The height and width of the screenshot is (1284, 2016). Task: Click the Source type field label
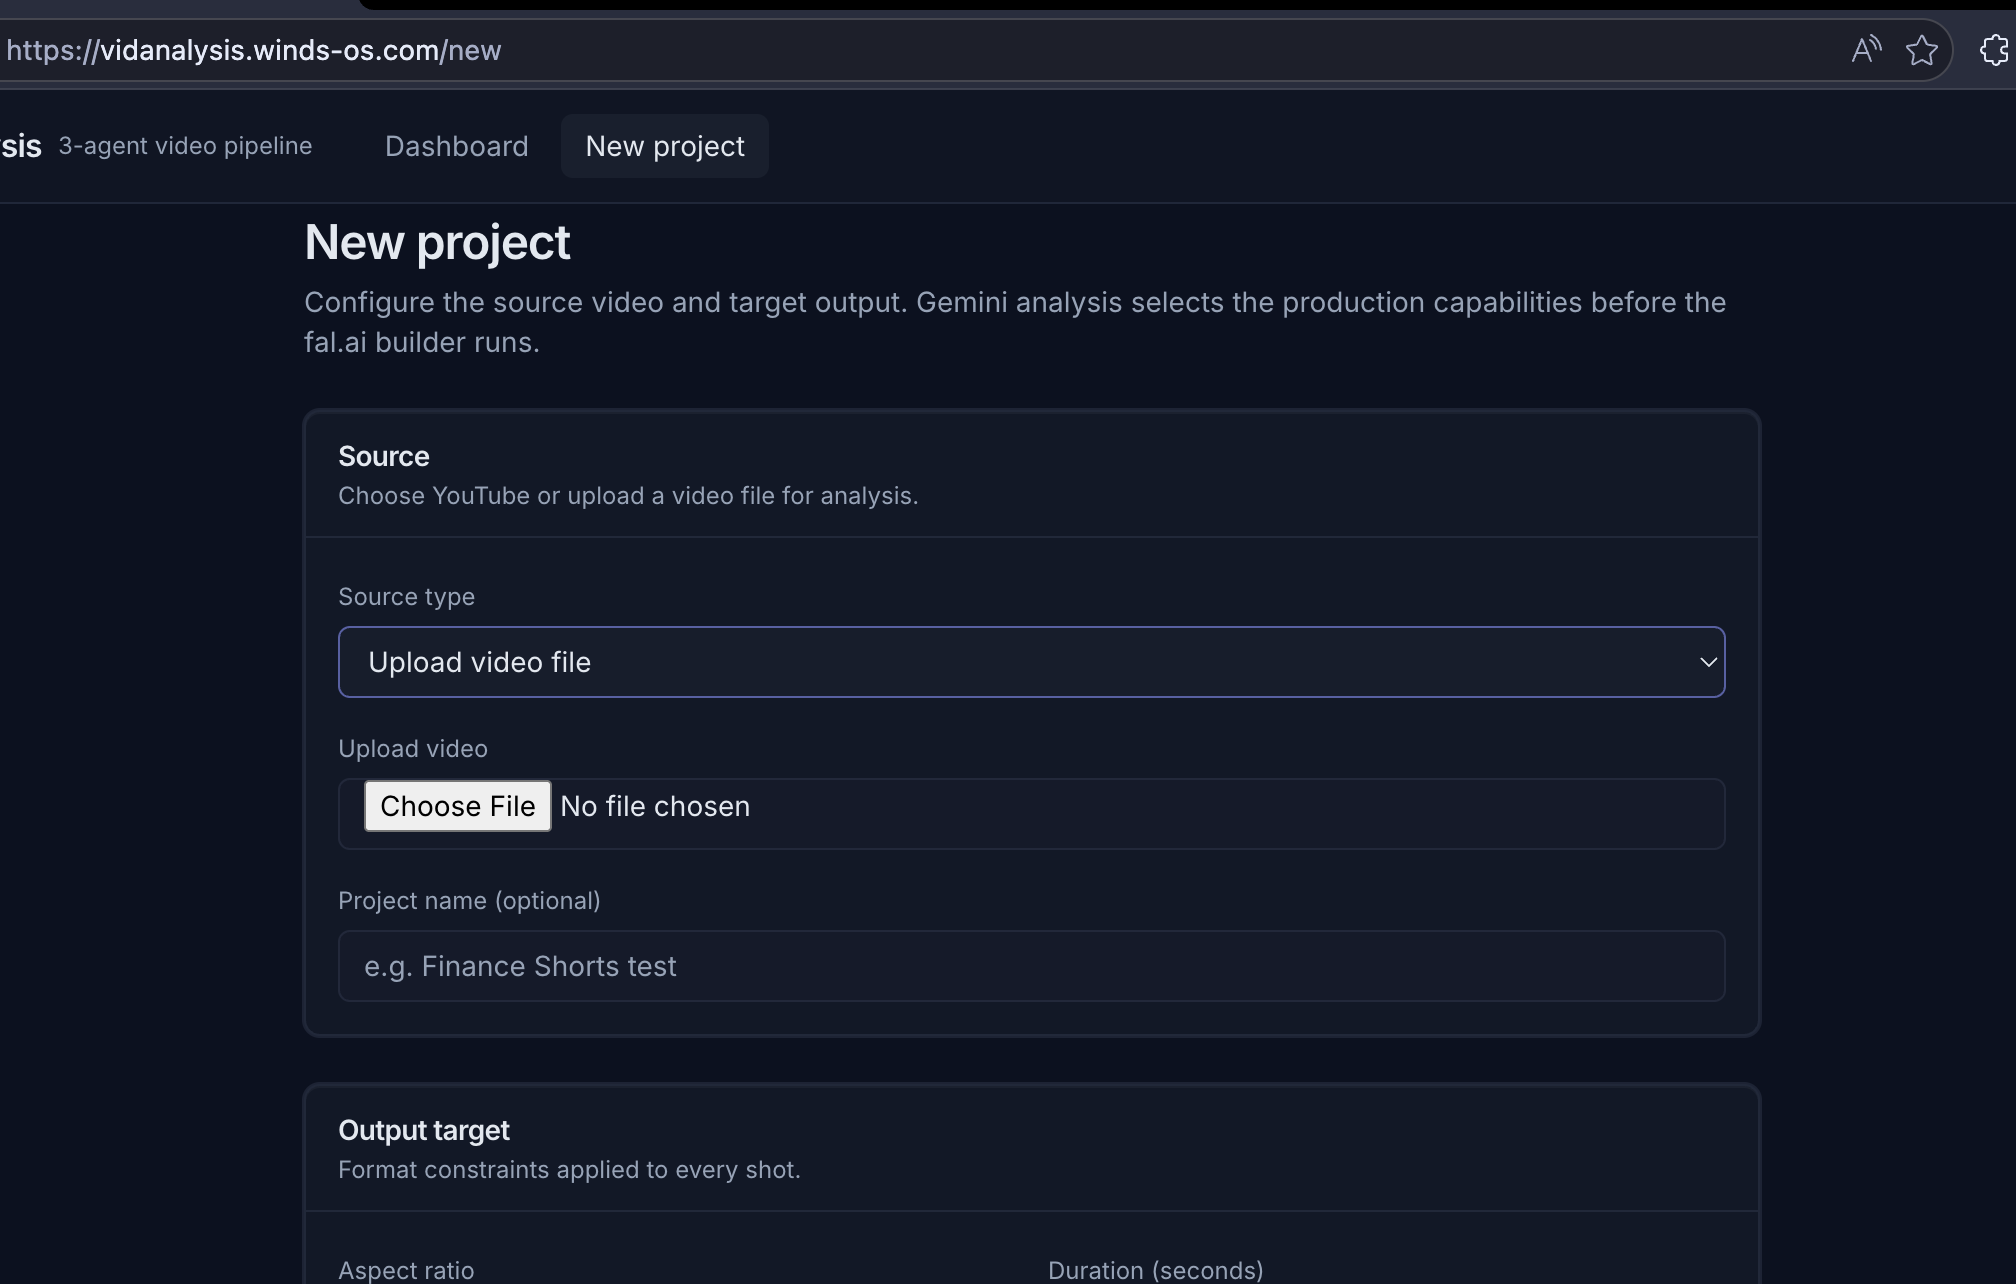[x=406, y=597]
